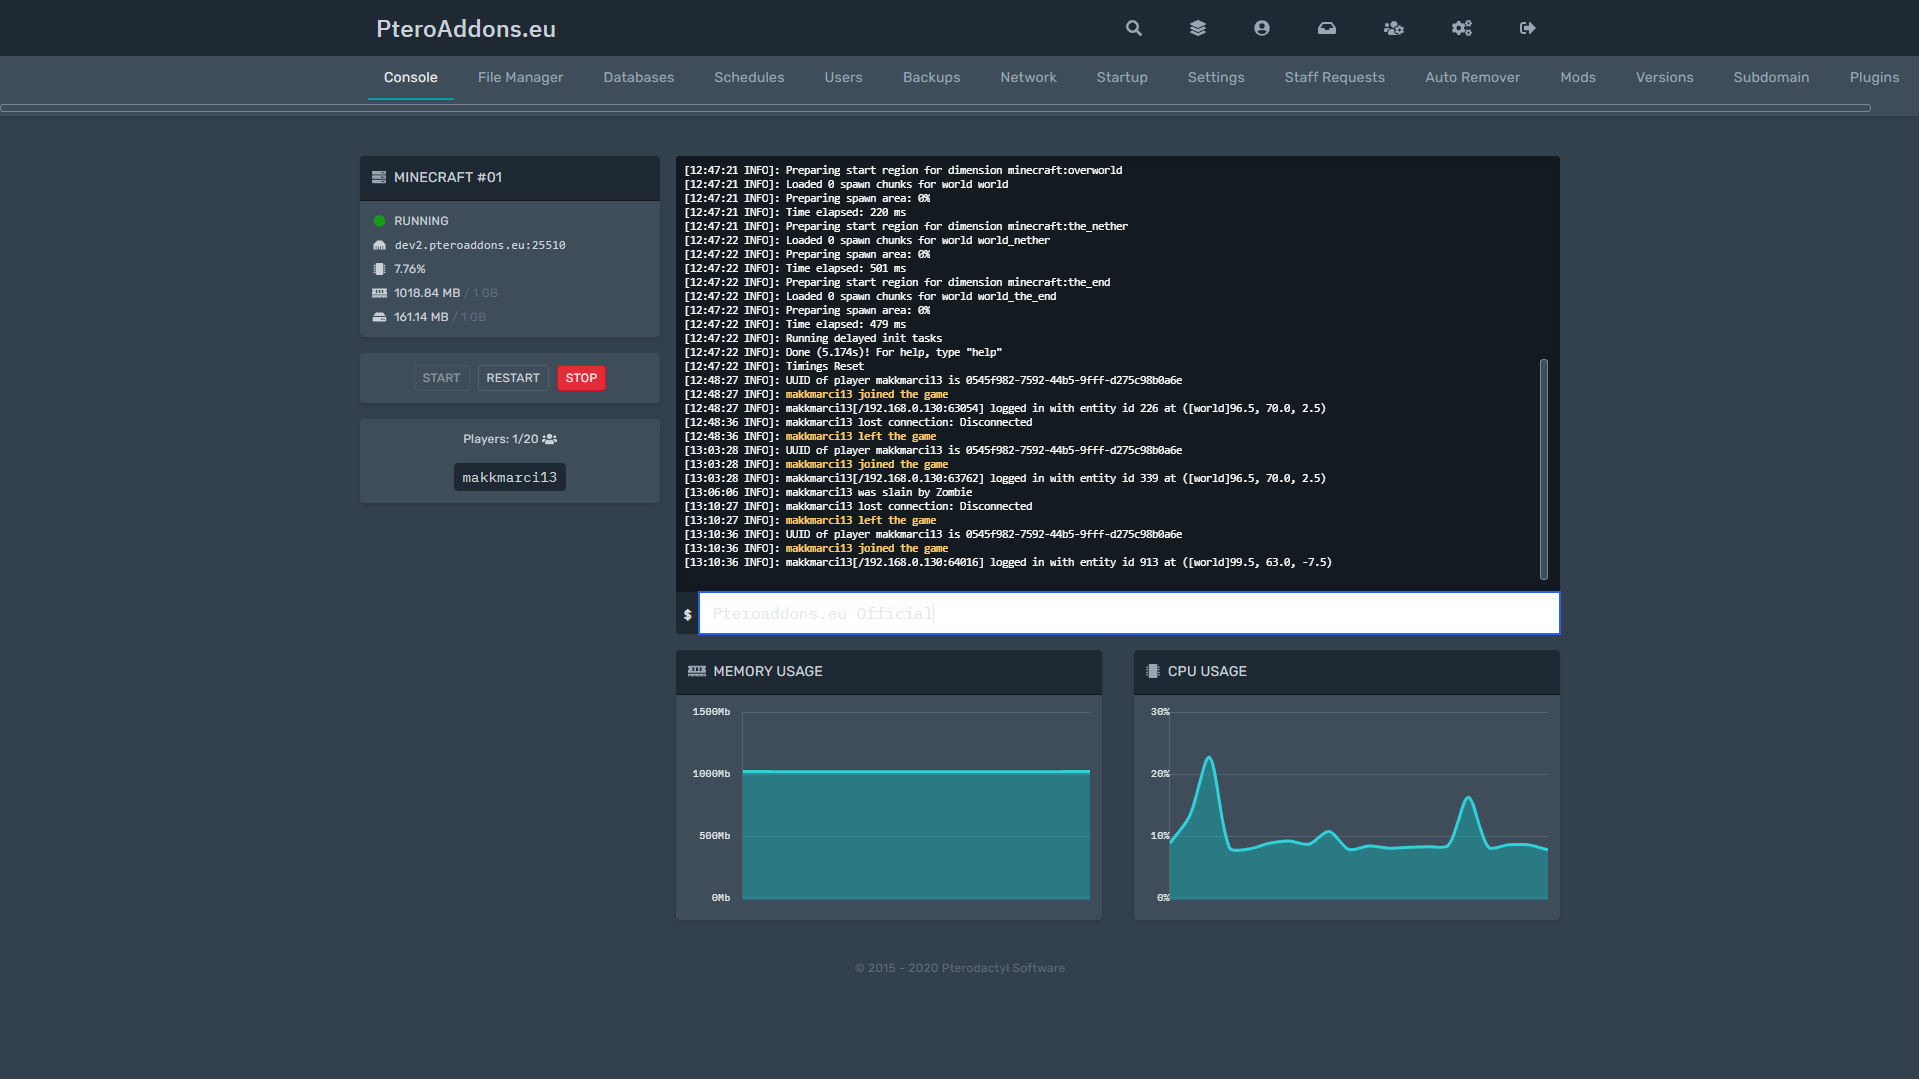Go to the Backups tab
The height and width of the screenshot is (1079, 1919).
click(931, 77)
